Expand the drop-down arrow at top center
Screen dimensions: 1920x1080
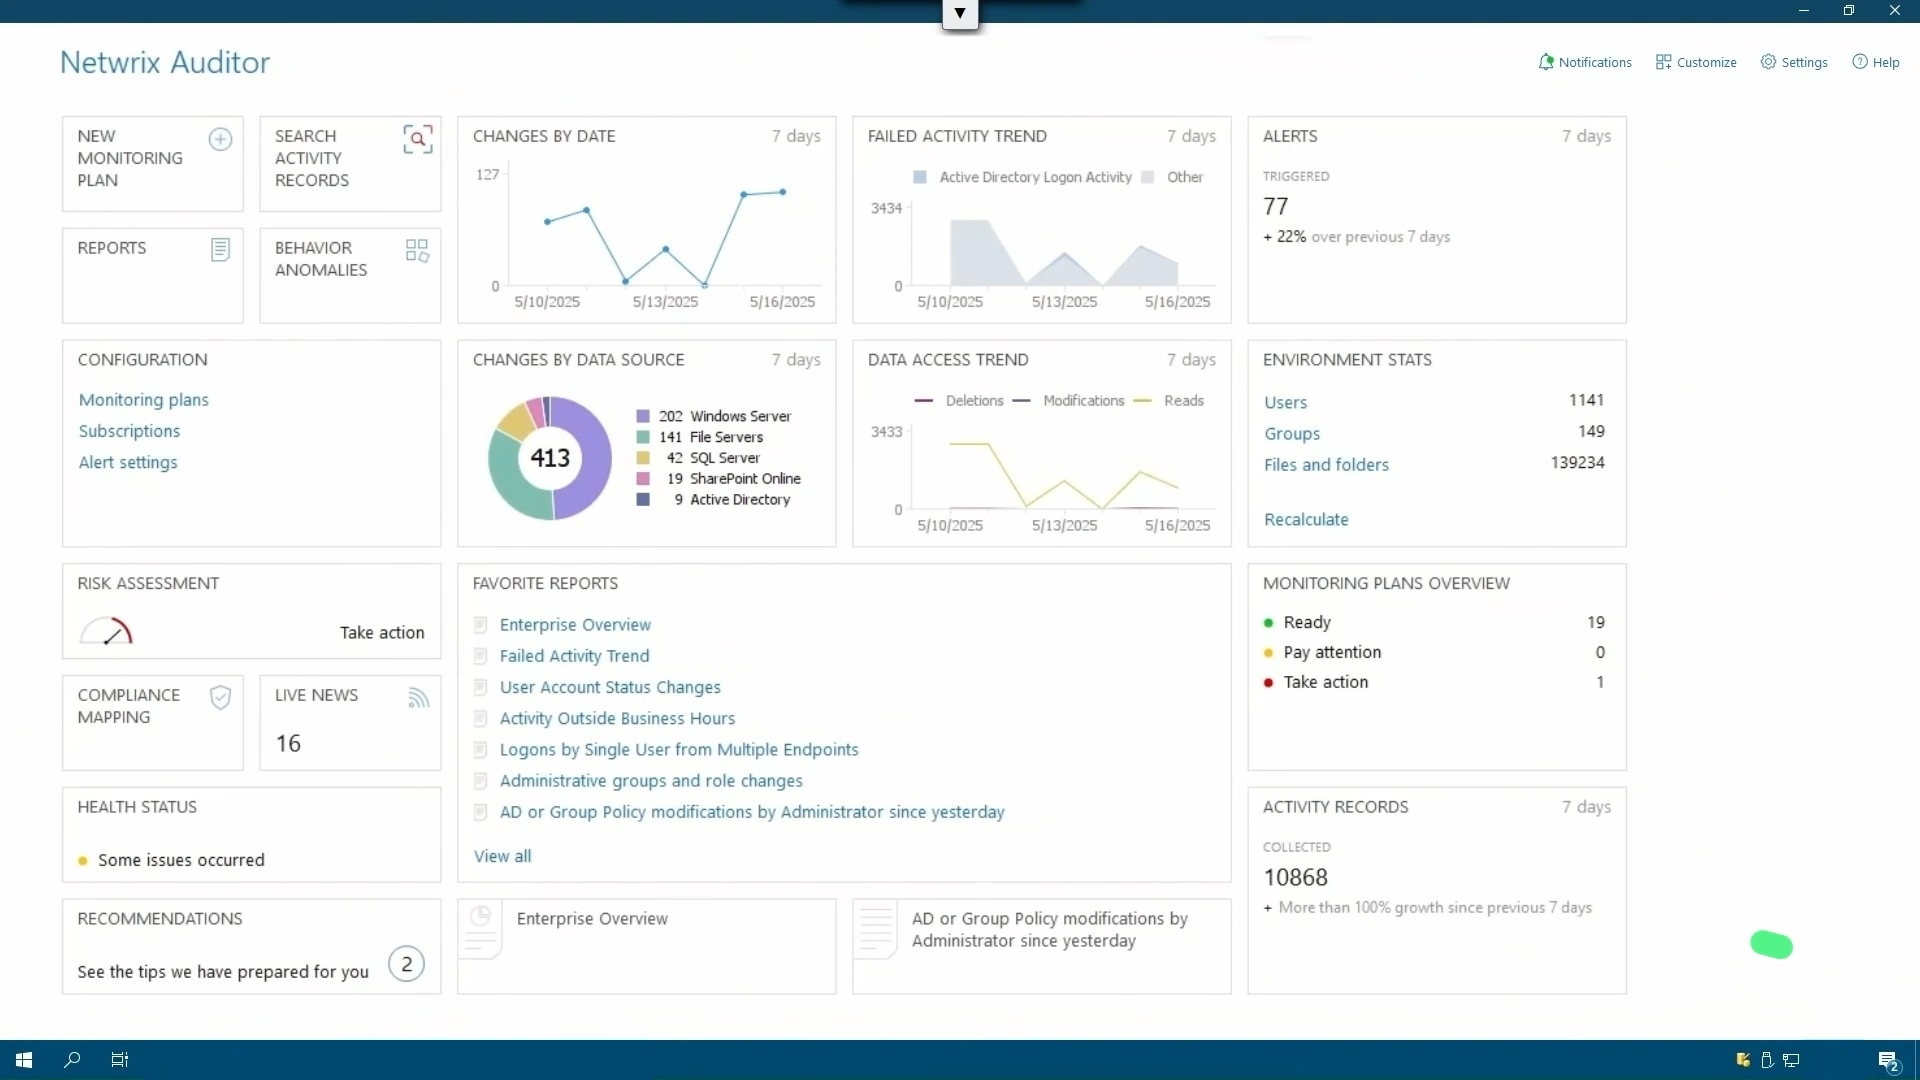(x=960, y=14)
